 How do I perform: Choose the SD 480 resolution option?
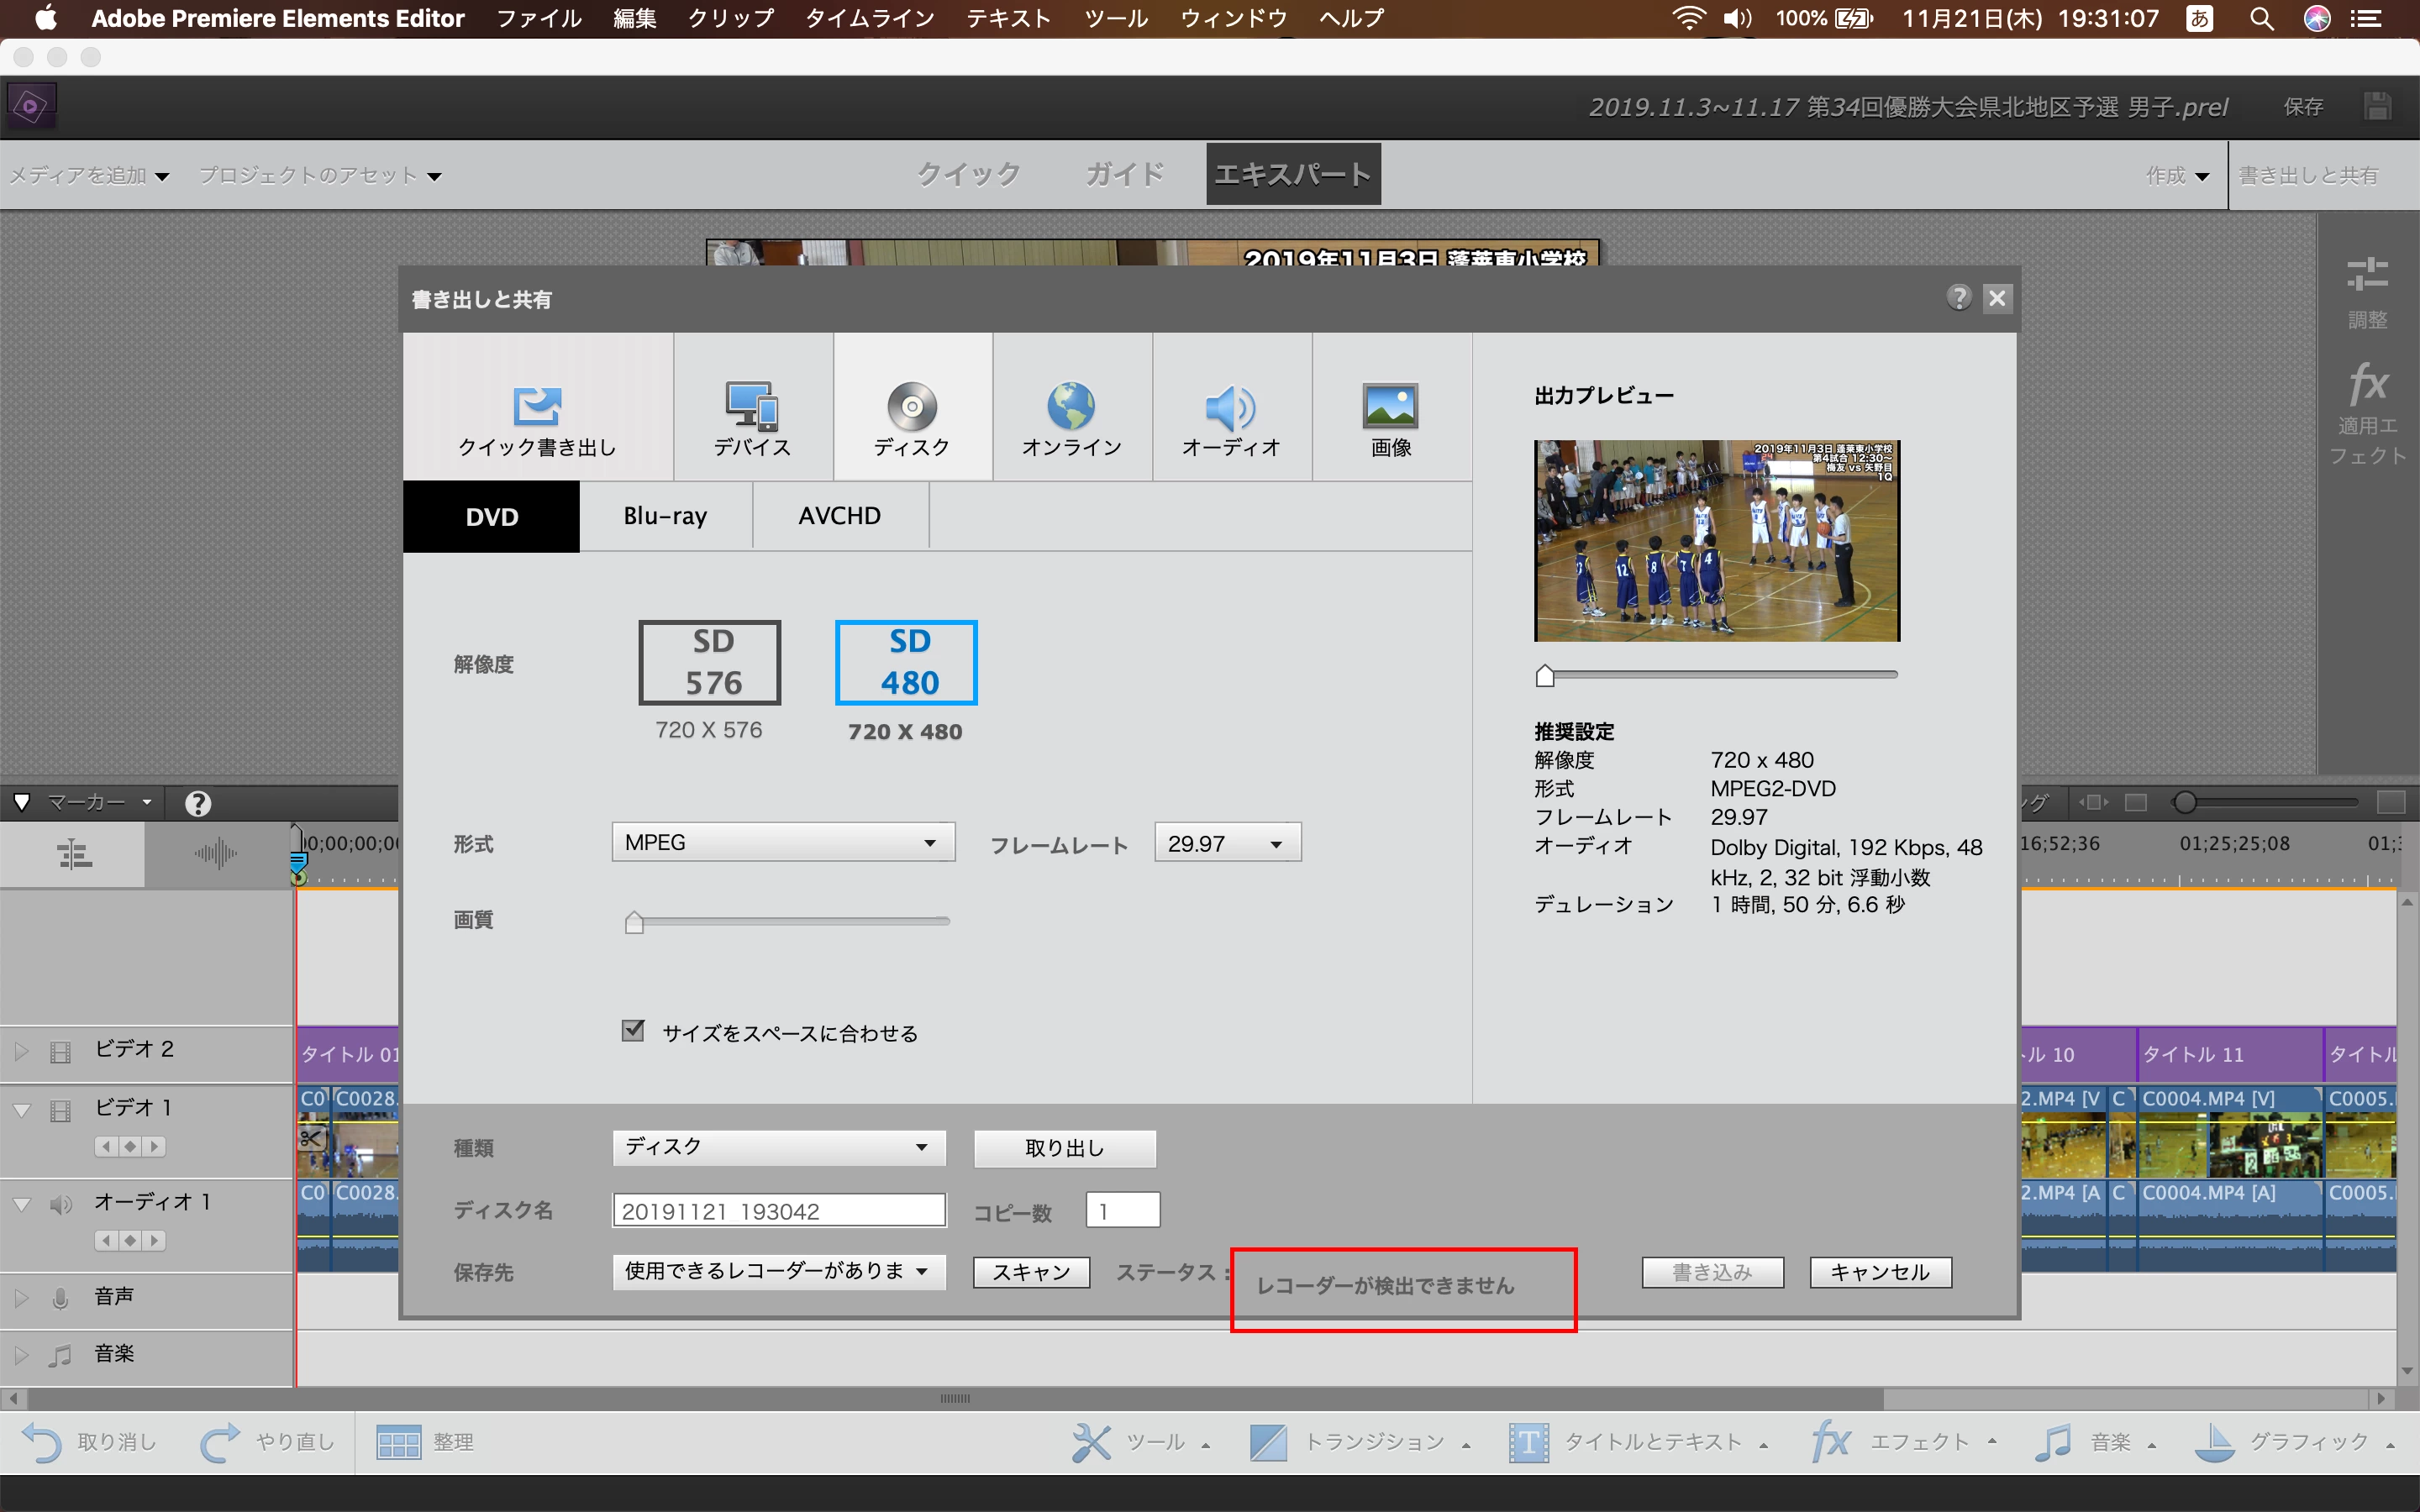[x=906, y=663]
